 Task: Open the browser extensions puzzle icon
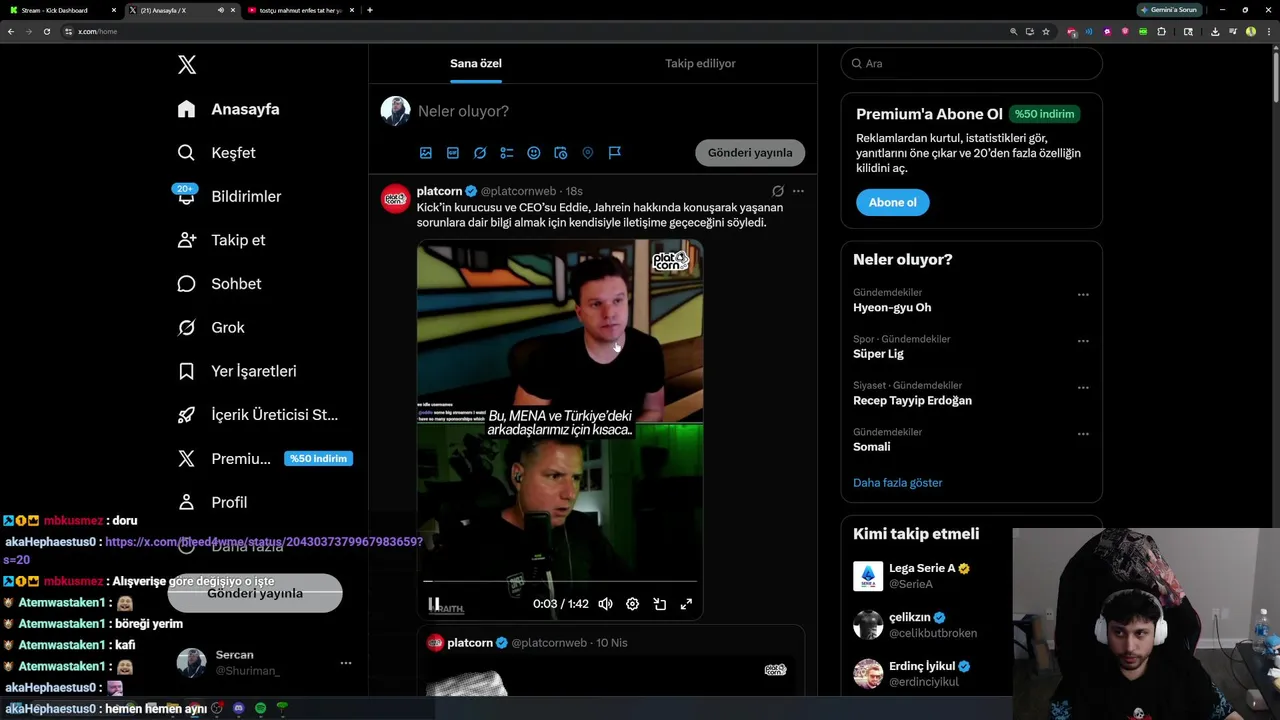1161,31
